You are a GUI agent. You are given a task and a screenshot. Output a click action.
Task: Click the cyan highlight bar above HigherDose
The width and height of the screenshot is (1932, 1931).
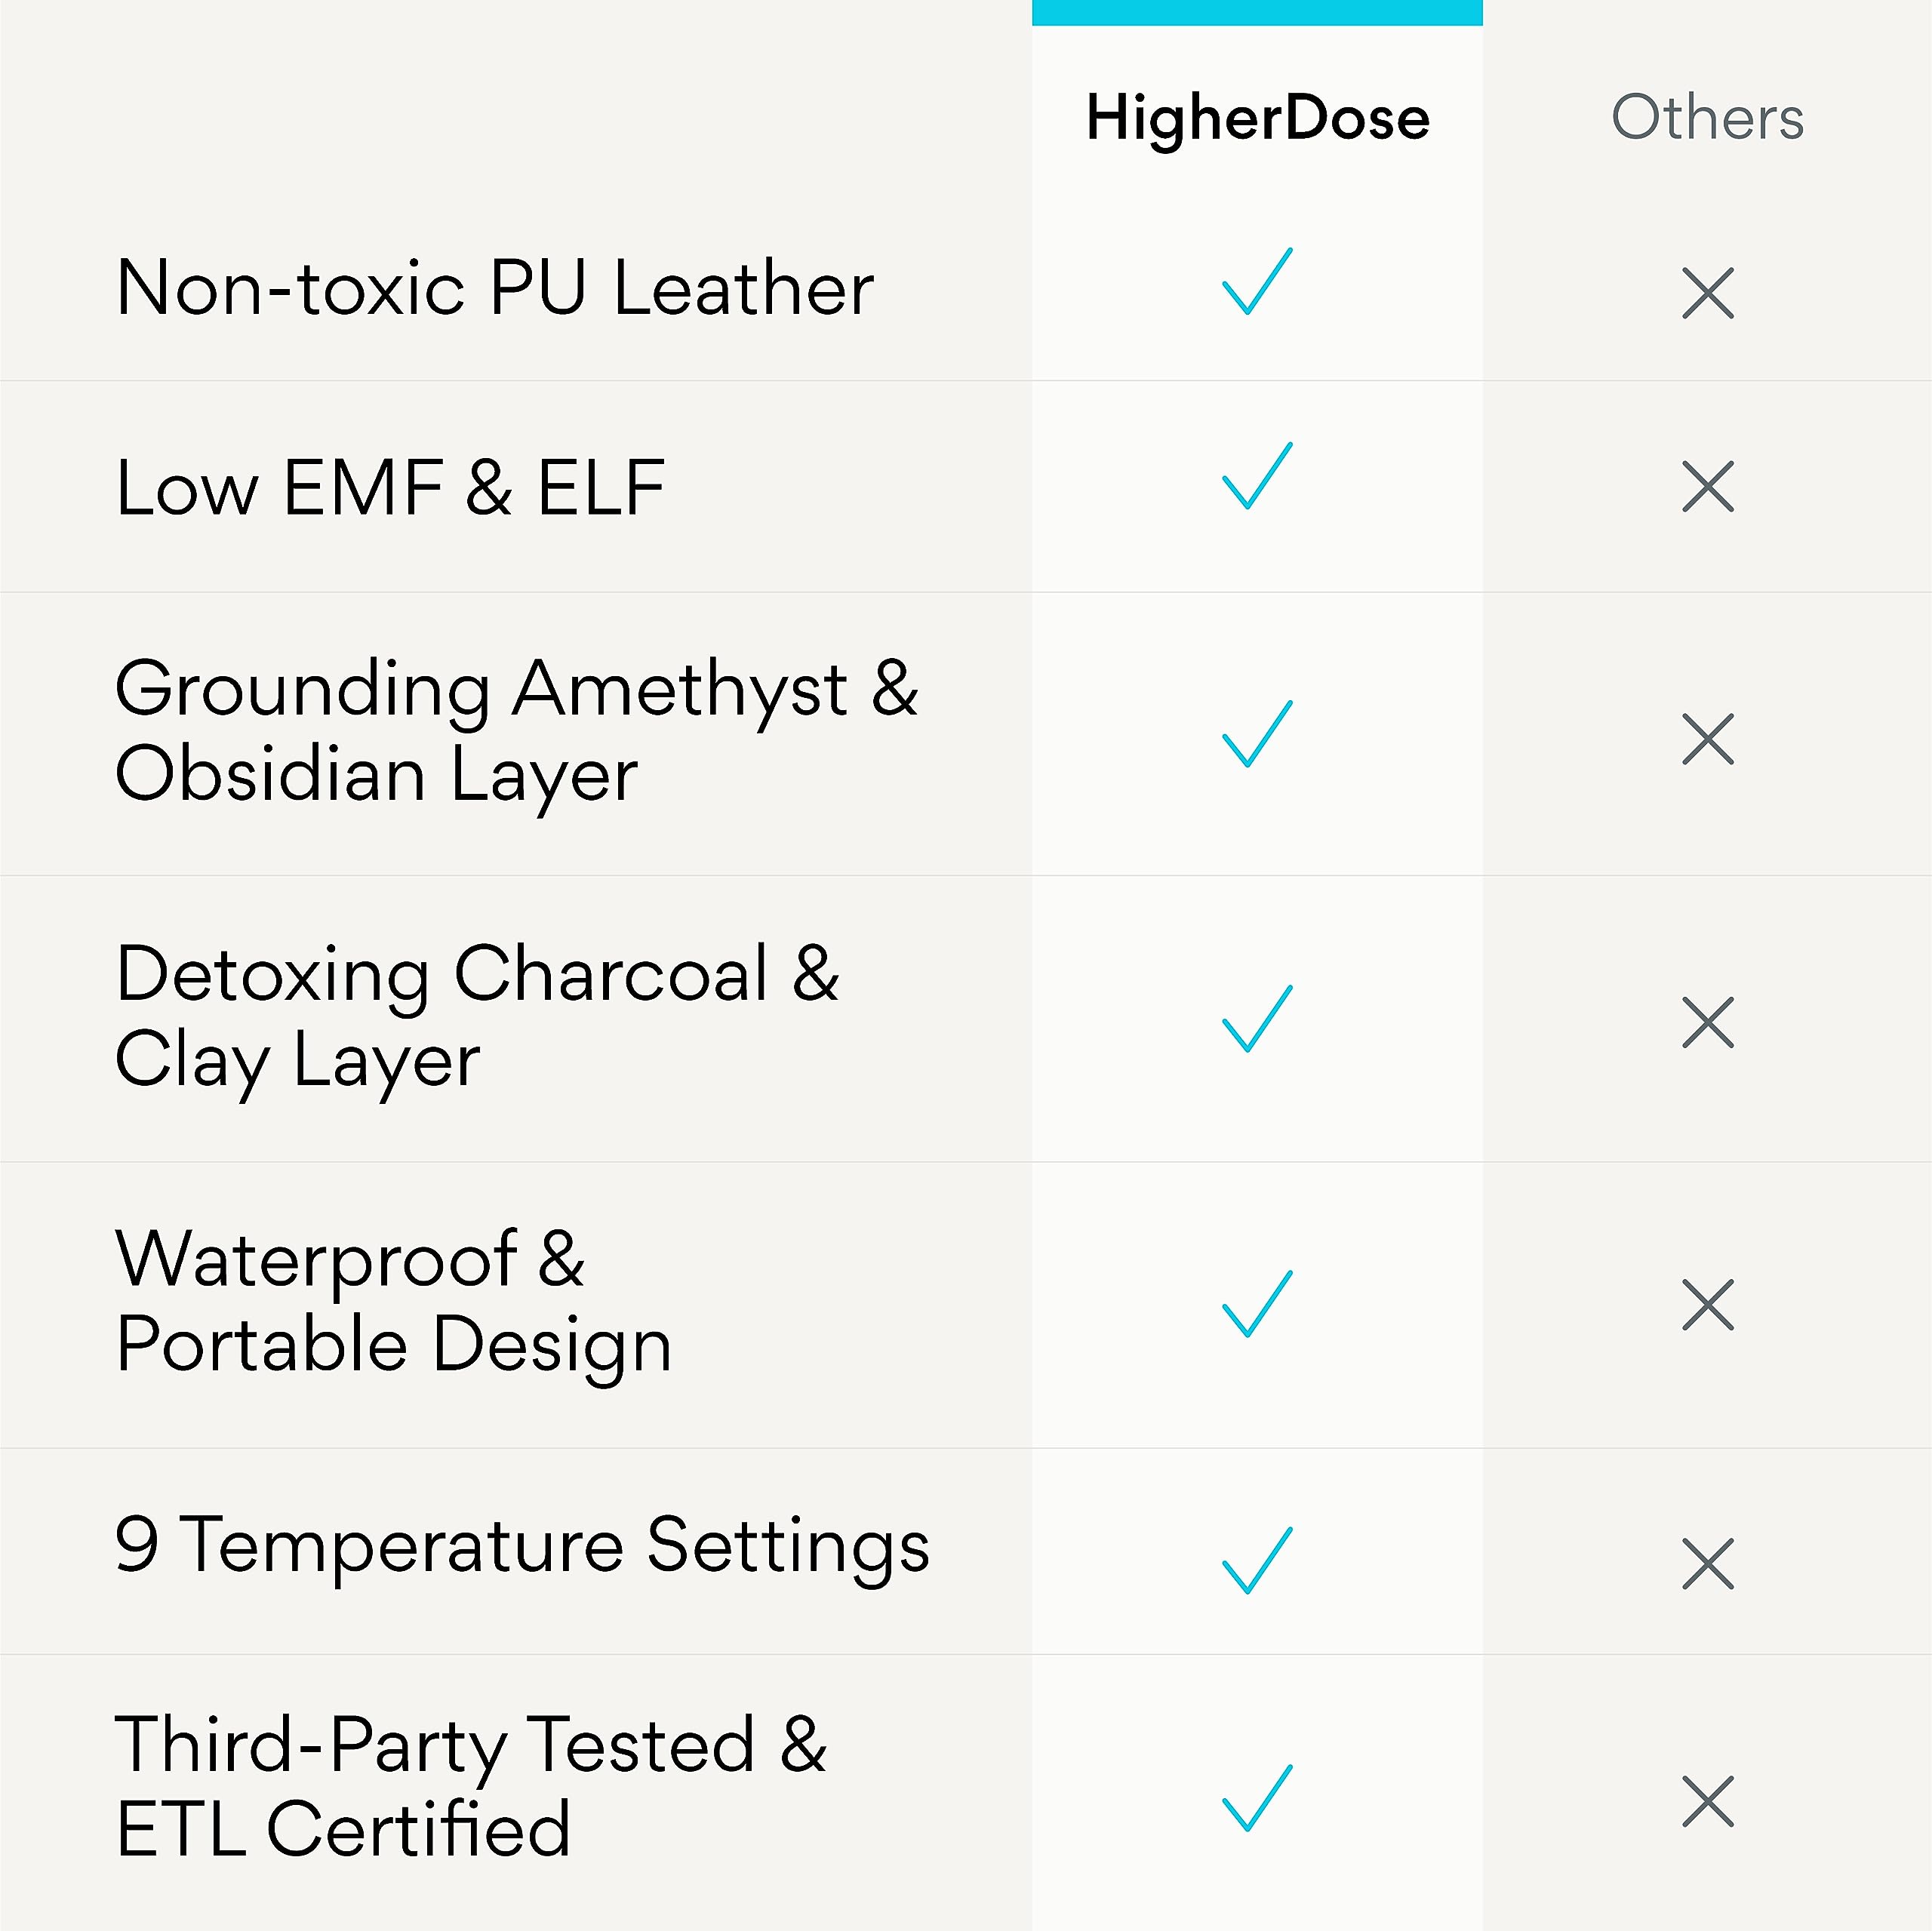click(1257, 12)
